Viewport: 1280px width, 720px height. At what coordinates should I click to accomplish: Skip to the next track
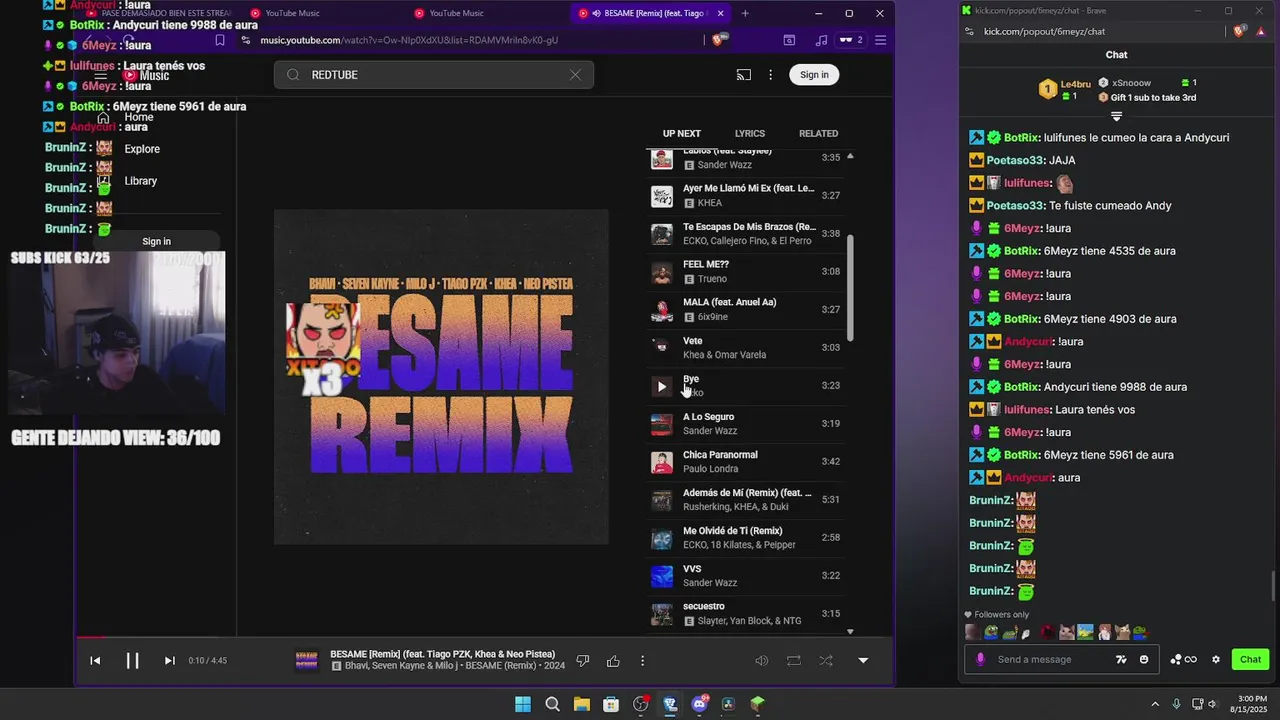point(169,660)
